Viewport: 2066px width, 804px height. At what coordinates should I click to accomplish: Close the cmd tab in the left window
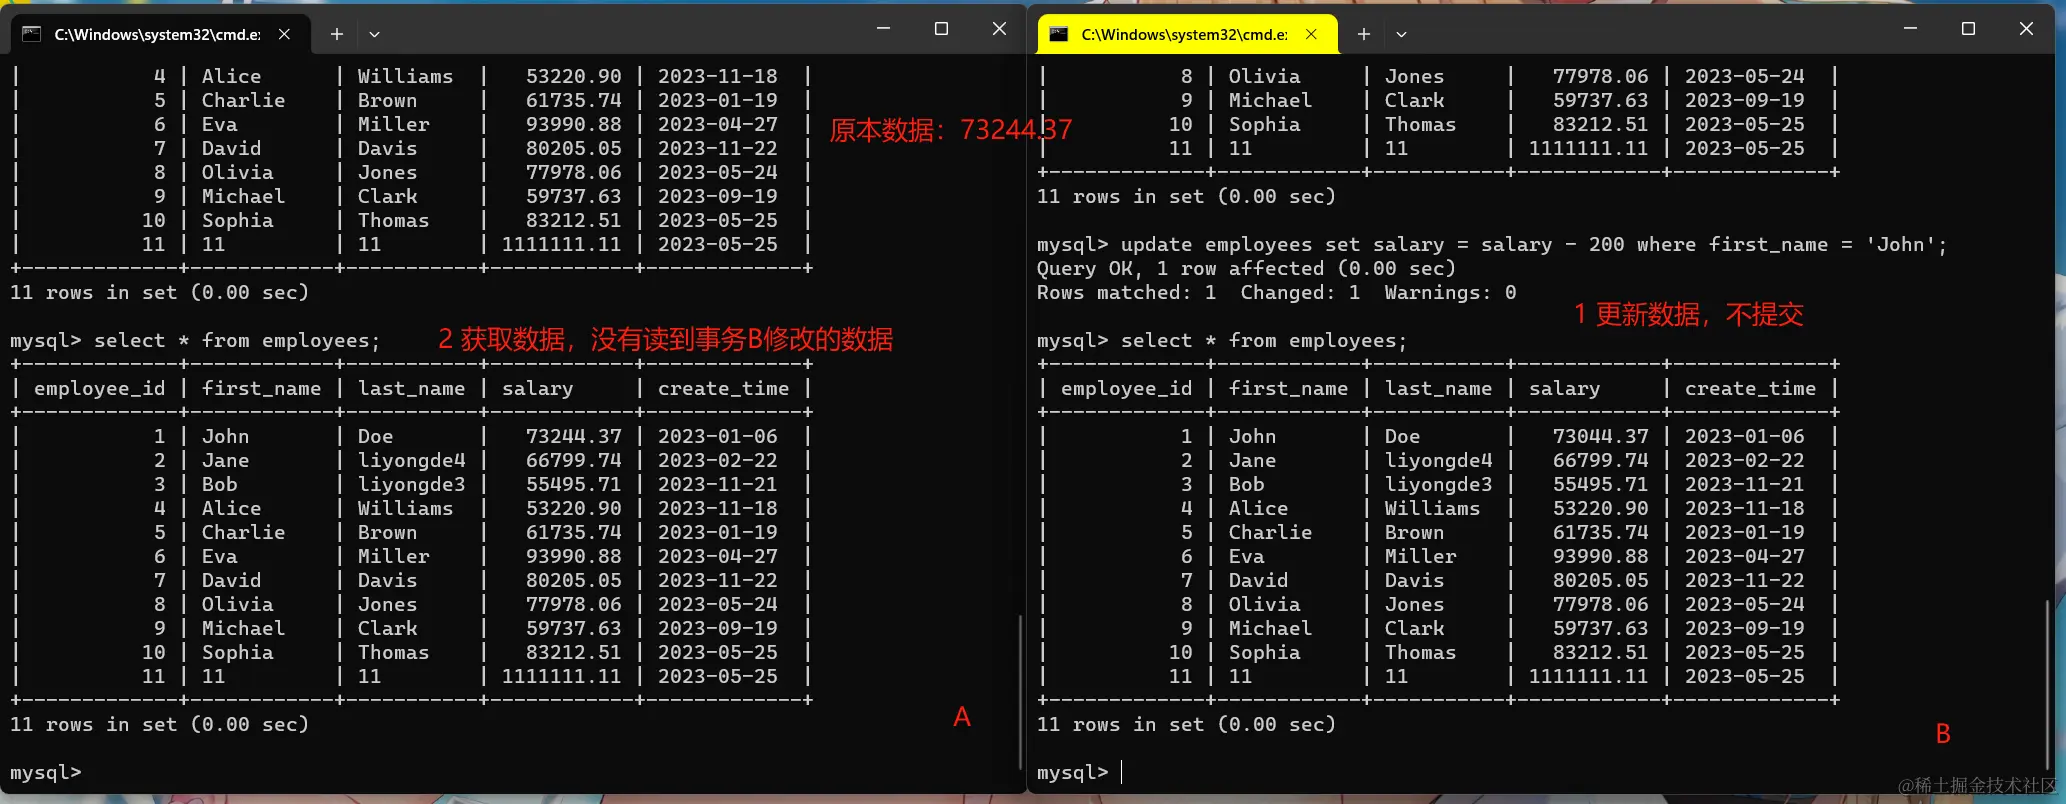click(x=284, y=34)
